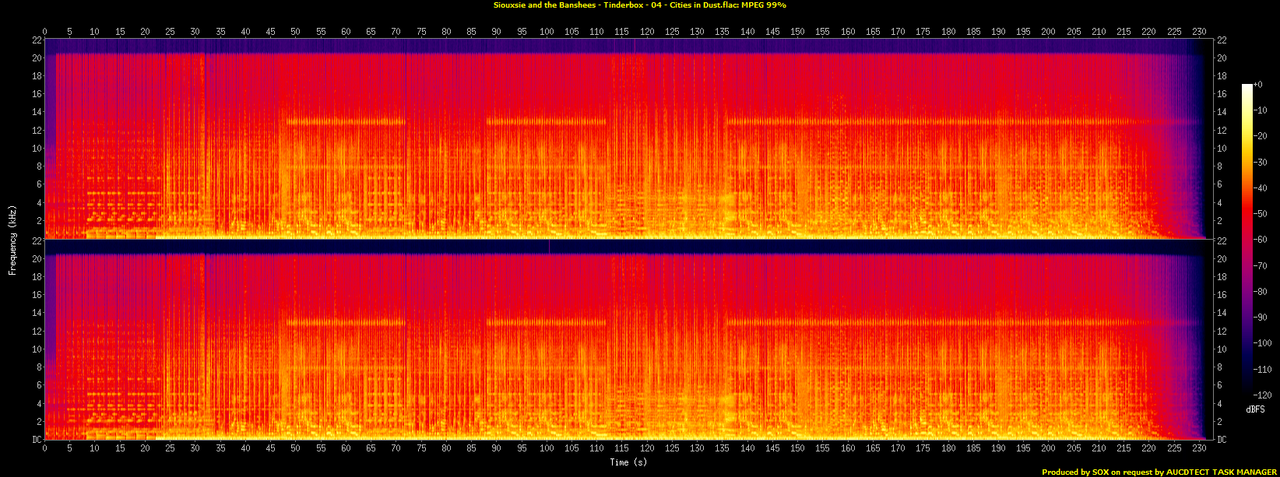
Task: Click the '-100' value on the dBFS scale
Action: 1265,343
